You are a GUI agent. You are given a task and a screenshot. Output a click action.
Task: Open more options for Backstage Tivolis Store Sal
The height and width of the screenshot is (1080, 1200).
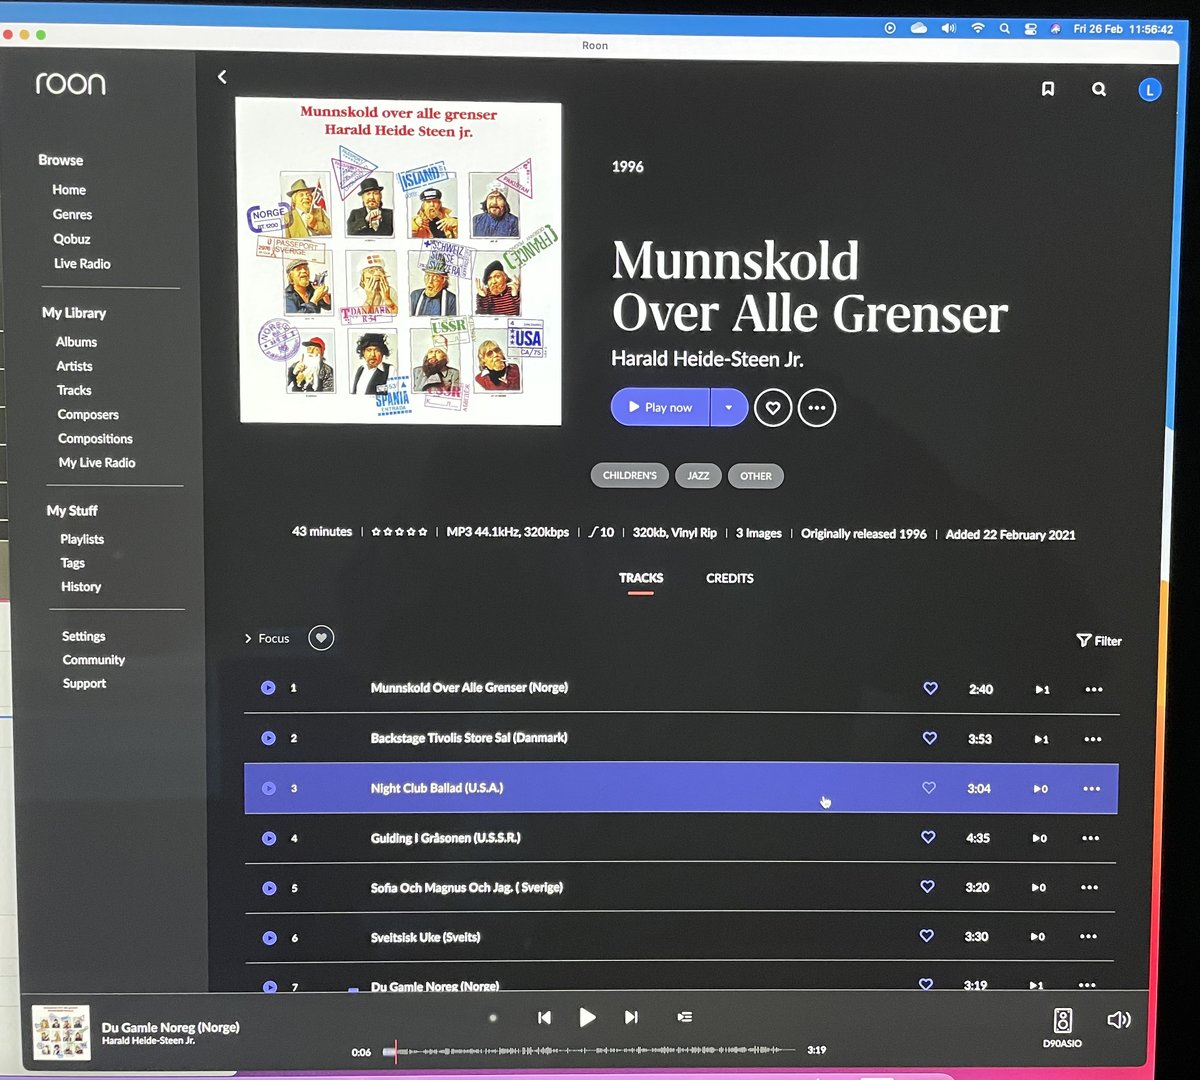click(x=1093, y=739)
